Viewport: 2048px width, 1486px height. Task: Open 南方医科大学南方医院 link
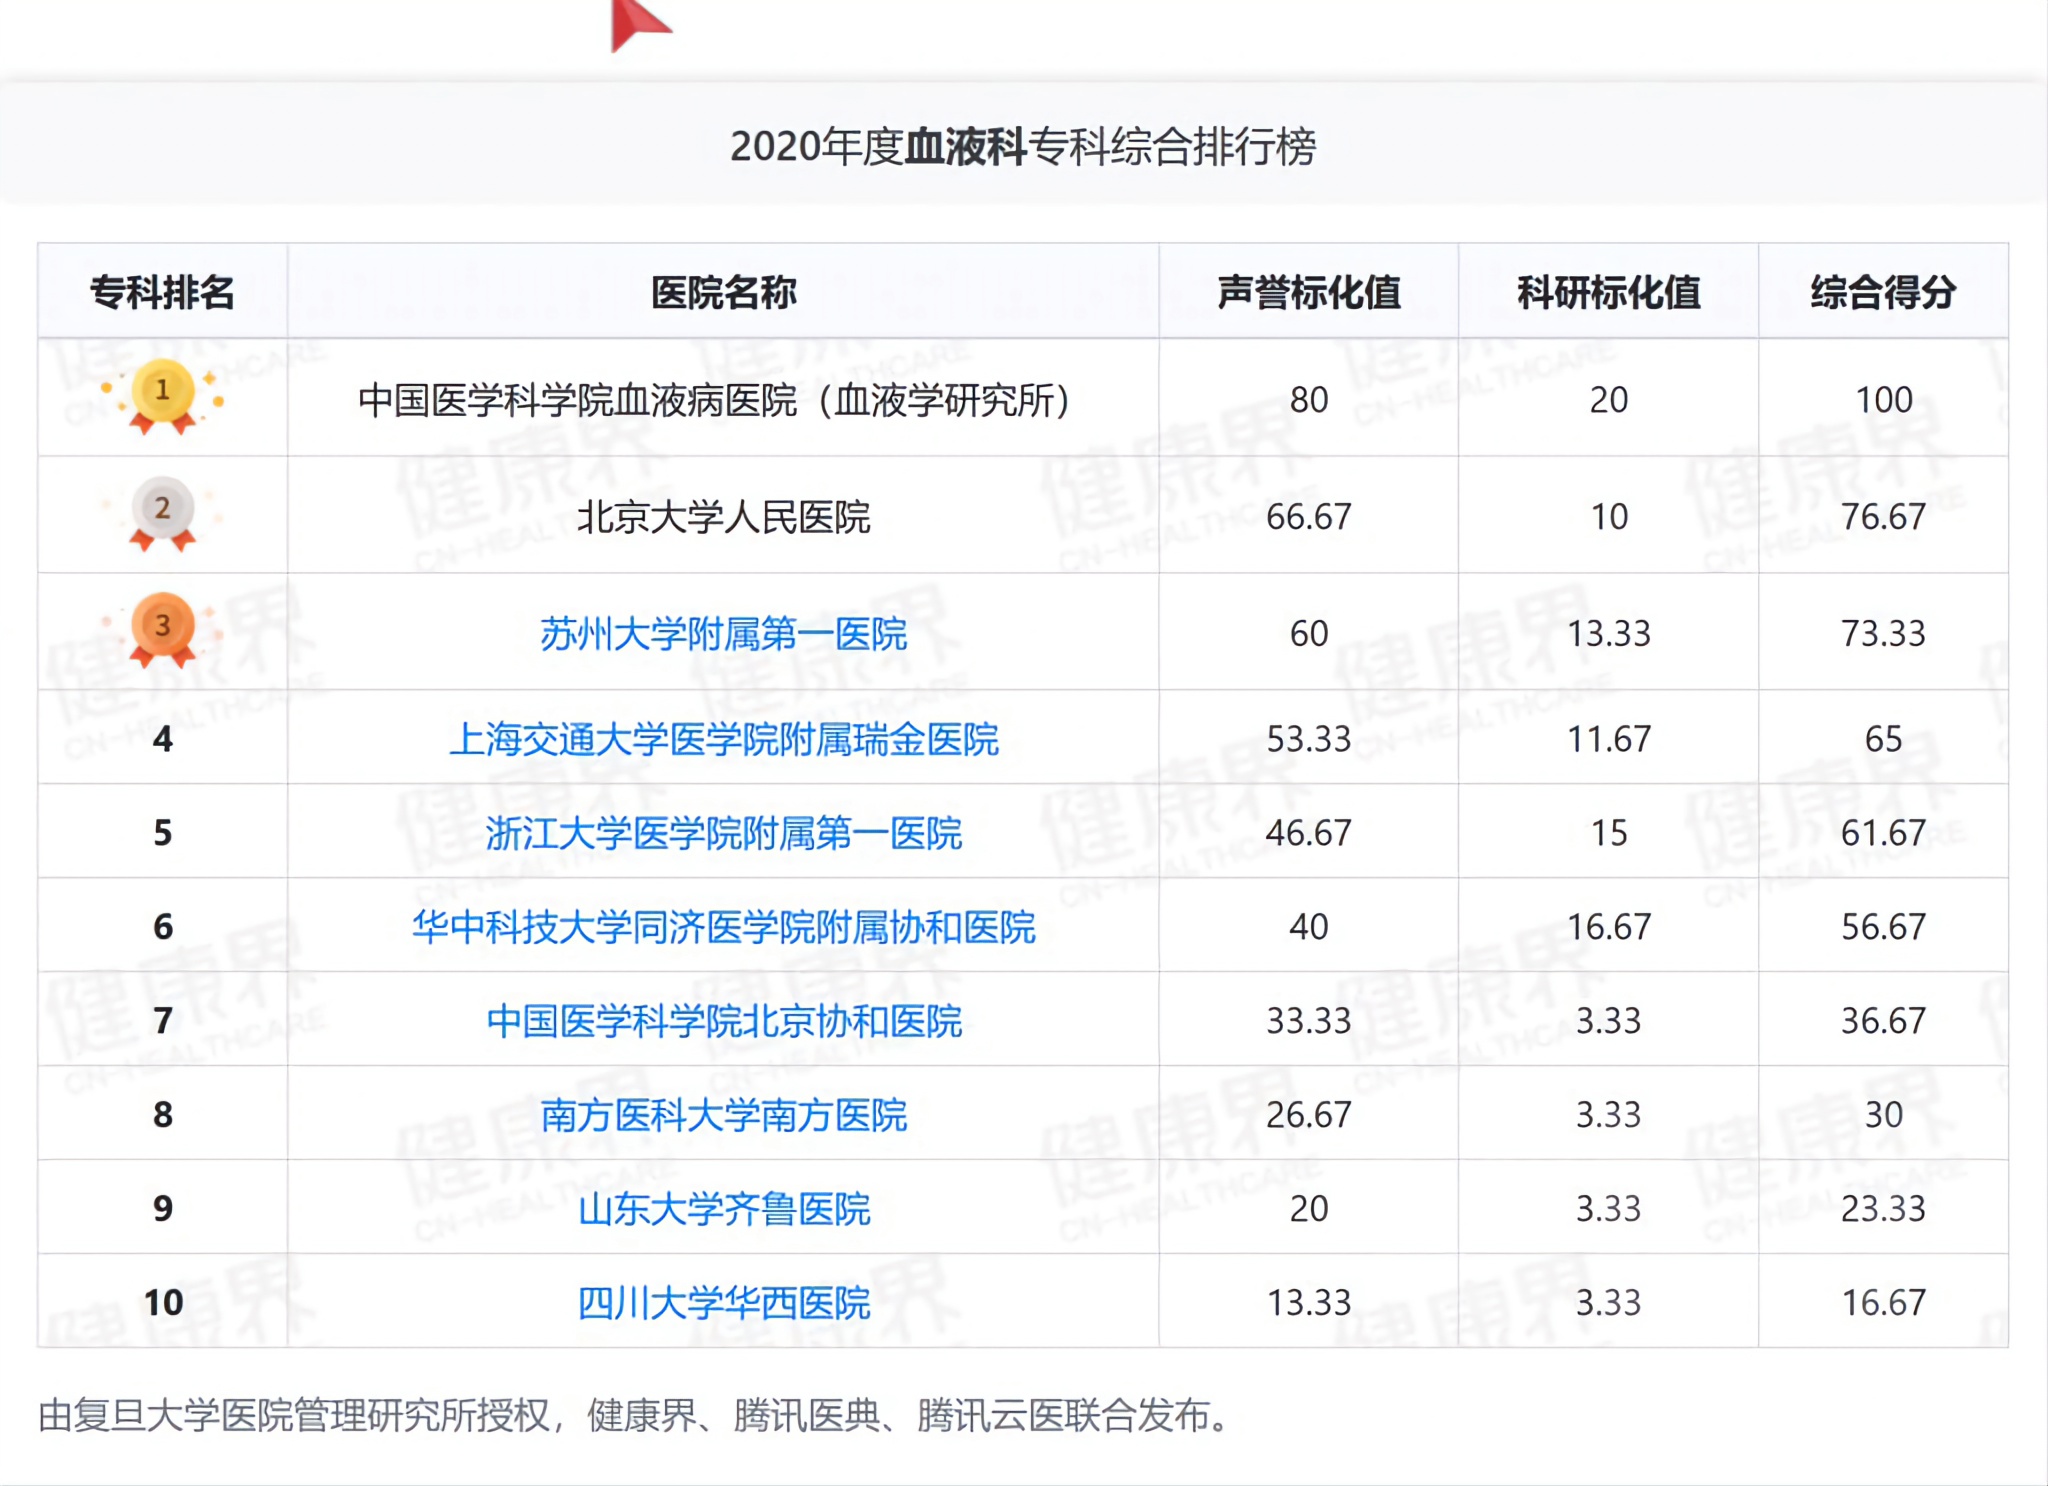pos(723,1116)
